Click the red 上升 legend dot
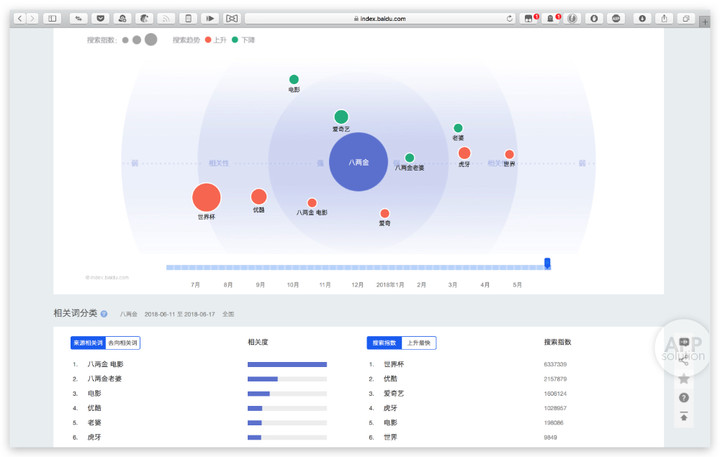 tap(208, 40)
